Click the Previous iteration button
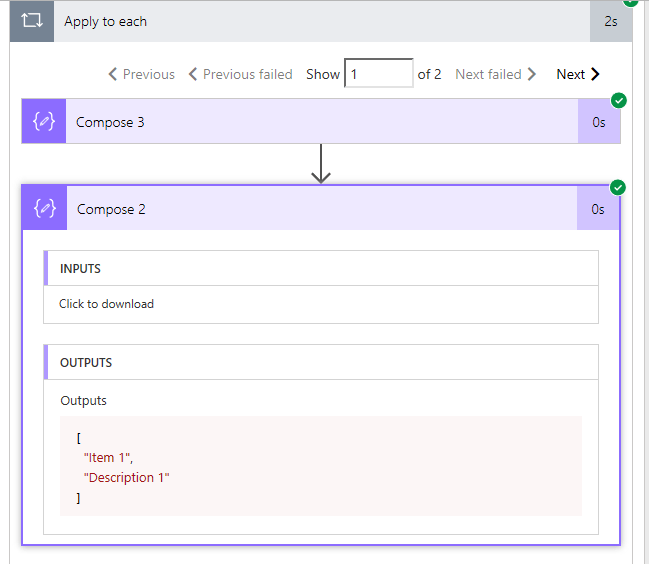649x564 pixels. click(142, 74)
